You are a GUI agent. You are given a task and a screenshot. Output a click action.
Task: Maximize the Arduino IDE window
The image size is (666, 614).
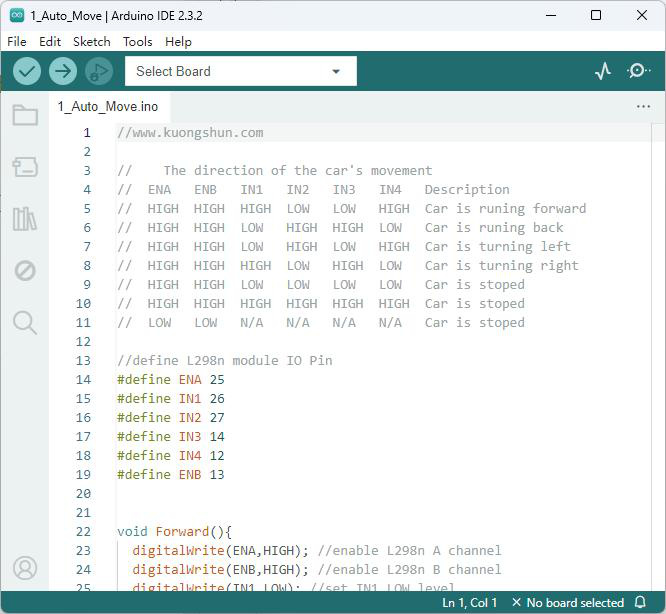point(596,15)
